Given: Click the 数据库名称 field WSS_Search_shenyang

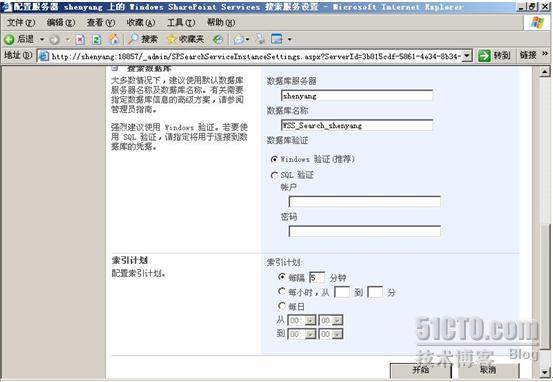Looking at the screenshot, I should [x=357, y=125].
